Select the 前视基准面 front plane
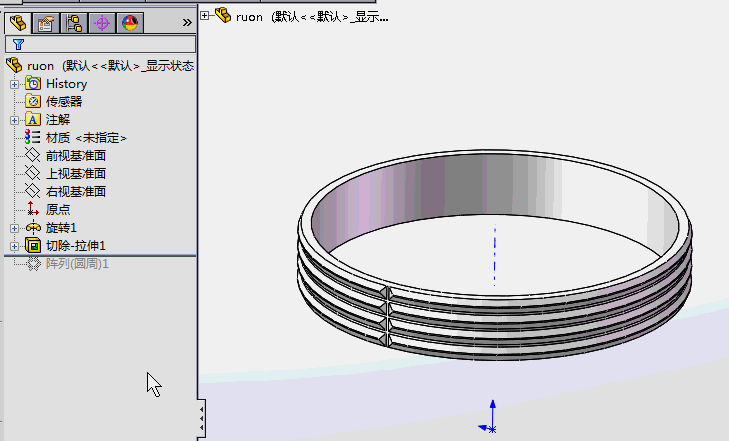Viewport: 729px width, 441px height. pyautogui.click(x=76, y=155)
